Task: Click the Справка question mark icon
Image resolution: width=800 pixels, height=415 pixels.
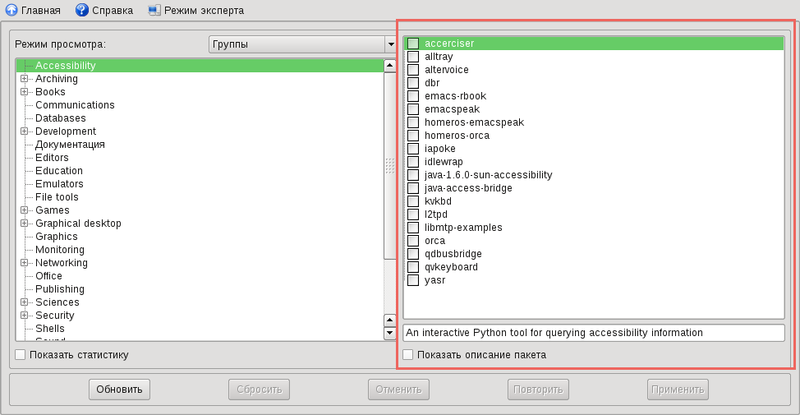Action: point(82,10)
